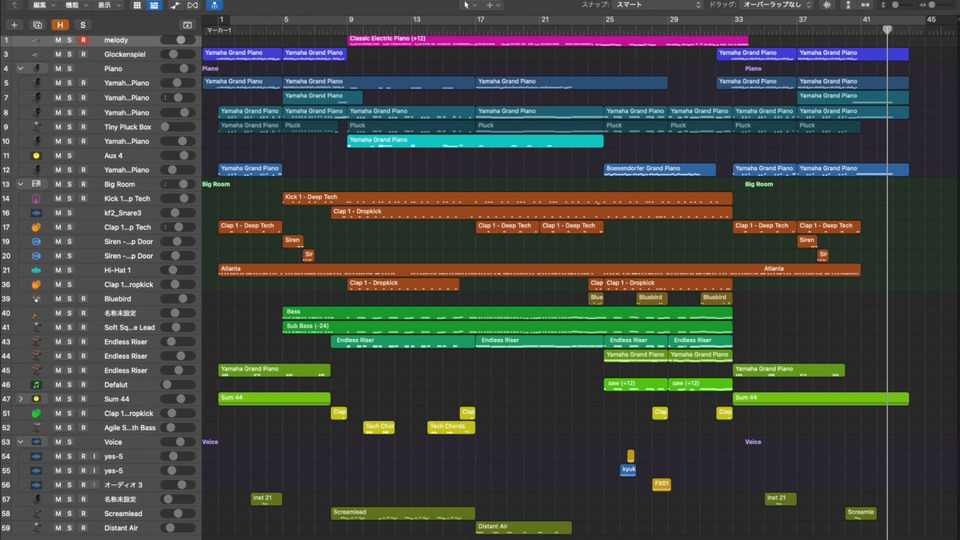Click the Bluebird track icon
The height and width of the screenshot is (540, 960).
pos(36,299)
